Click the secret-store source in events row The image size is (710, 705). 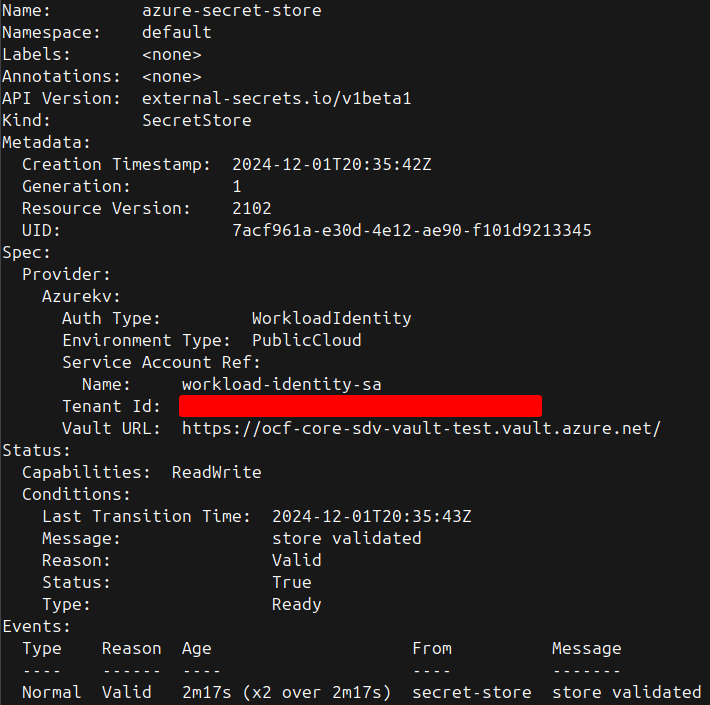coord(471,692)
